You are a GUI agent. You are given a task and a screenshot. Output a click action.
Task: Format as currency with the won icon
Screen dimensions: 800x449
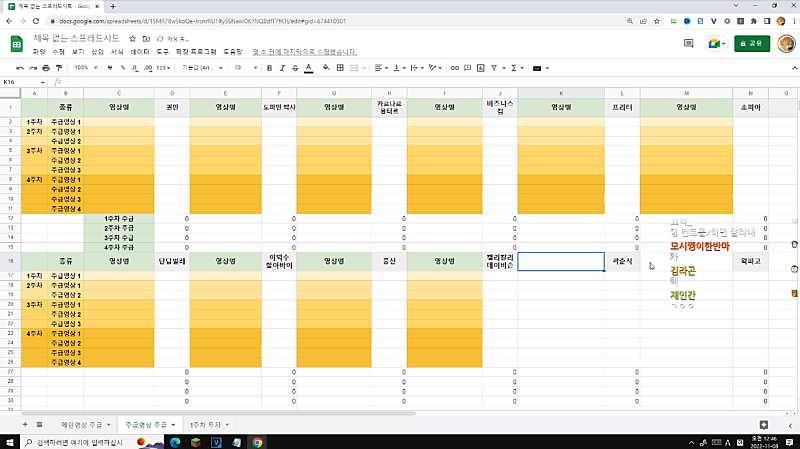110,68
